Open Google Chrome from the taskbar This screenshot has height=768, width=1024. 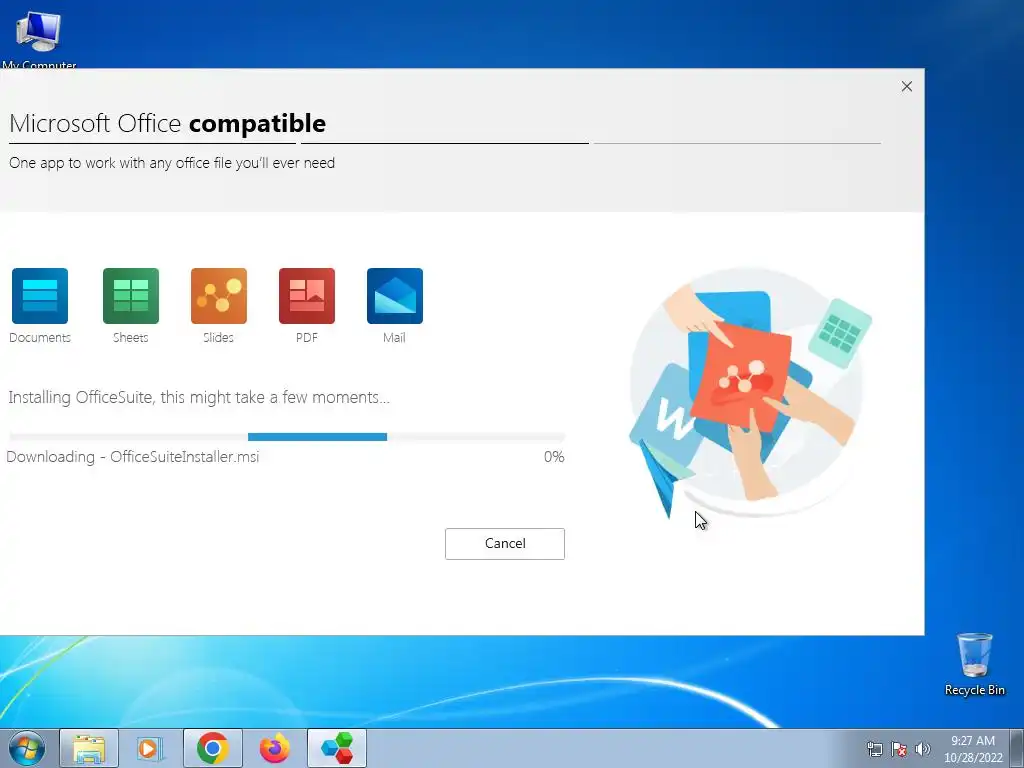[x=212, y=748]
